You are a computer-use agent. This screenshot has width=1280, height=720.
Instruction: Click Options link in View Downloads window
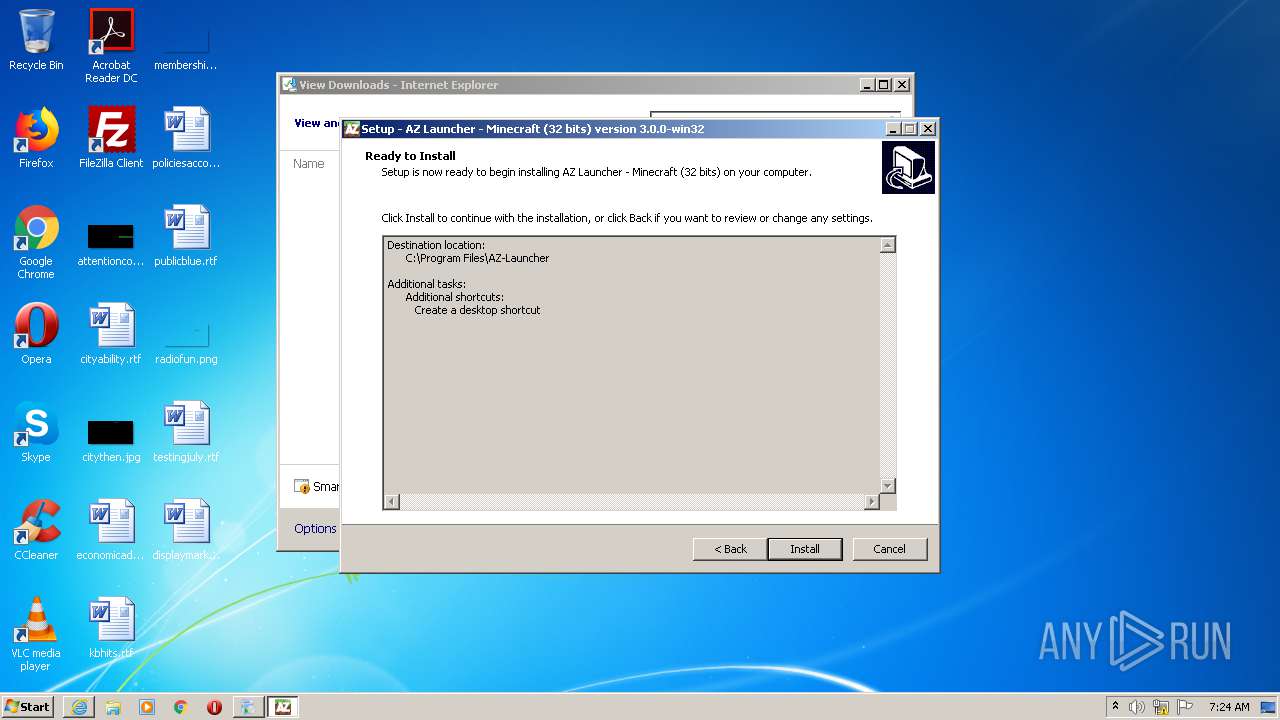click(315, 528)
